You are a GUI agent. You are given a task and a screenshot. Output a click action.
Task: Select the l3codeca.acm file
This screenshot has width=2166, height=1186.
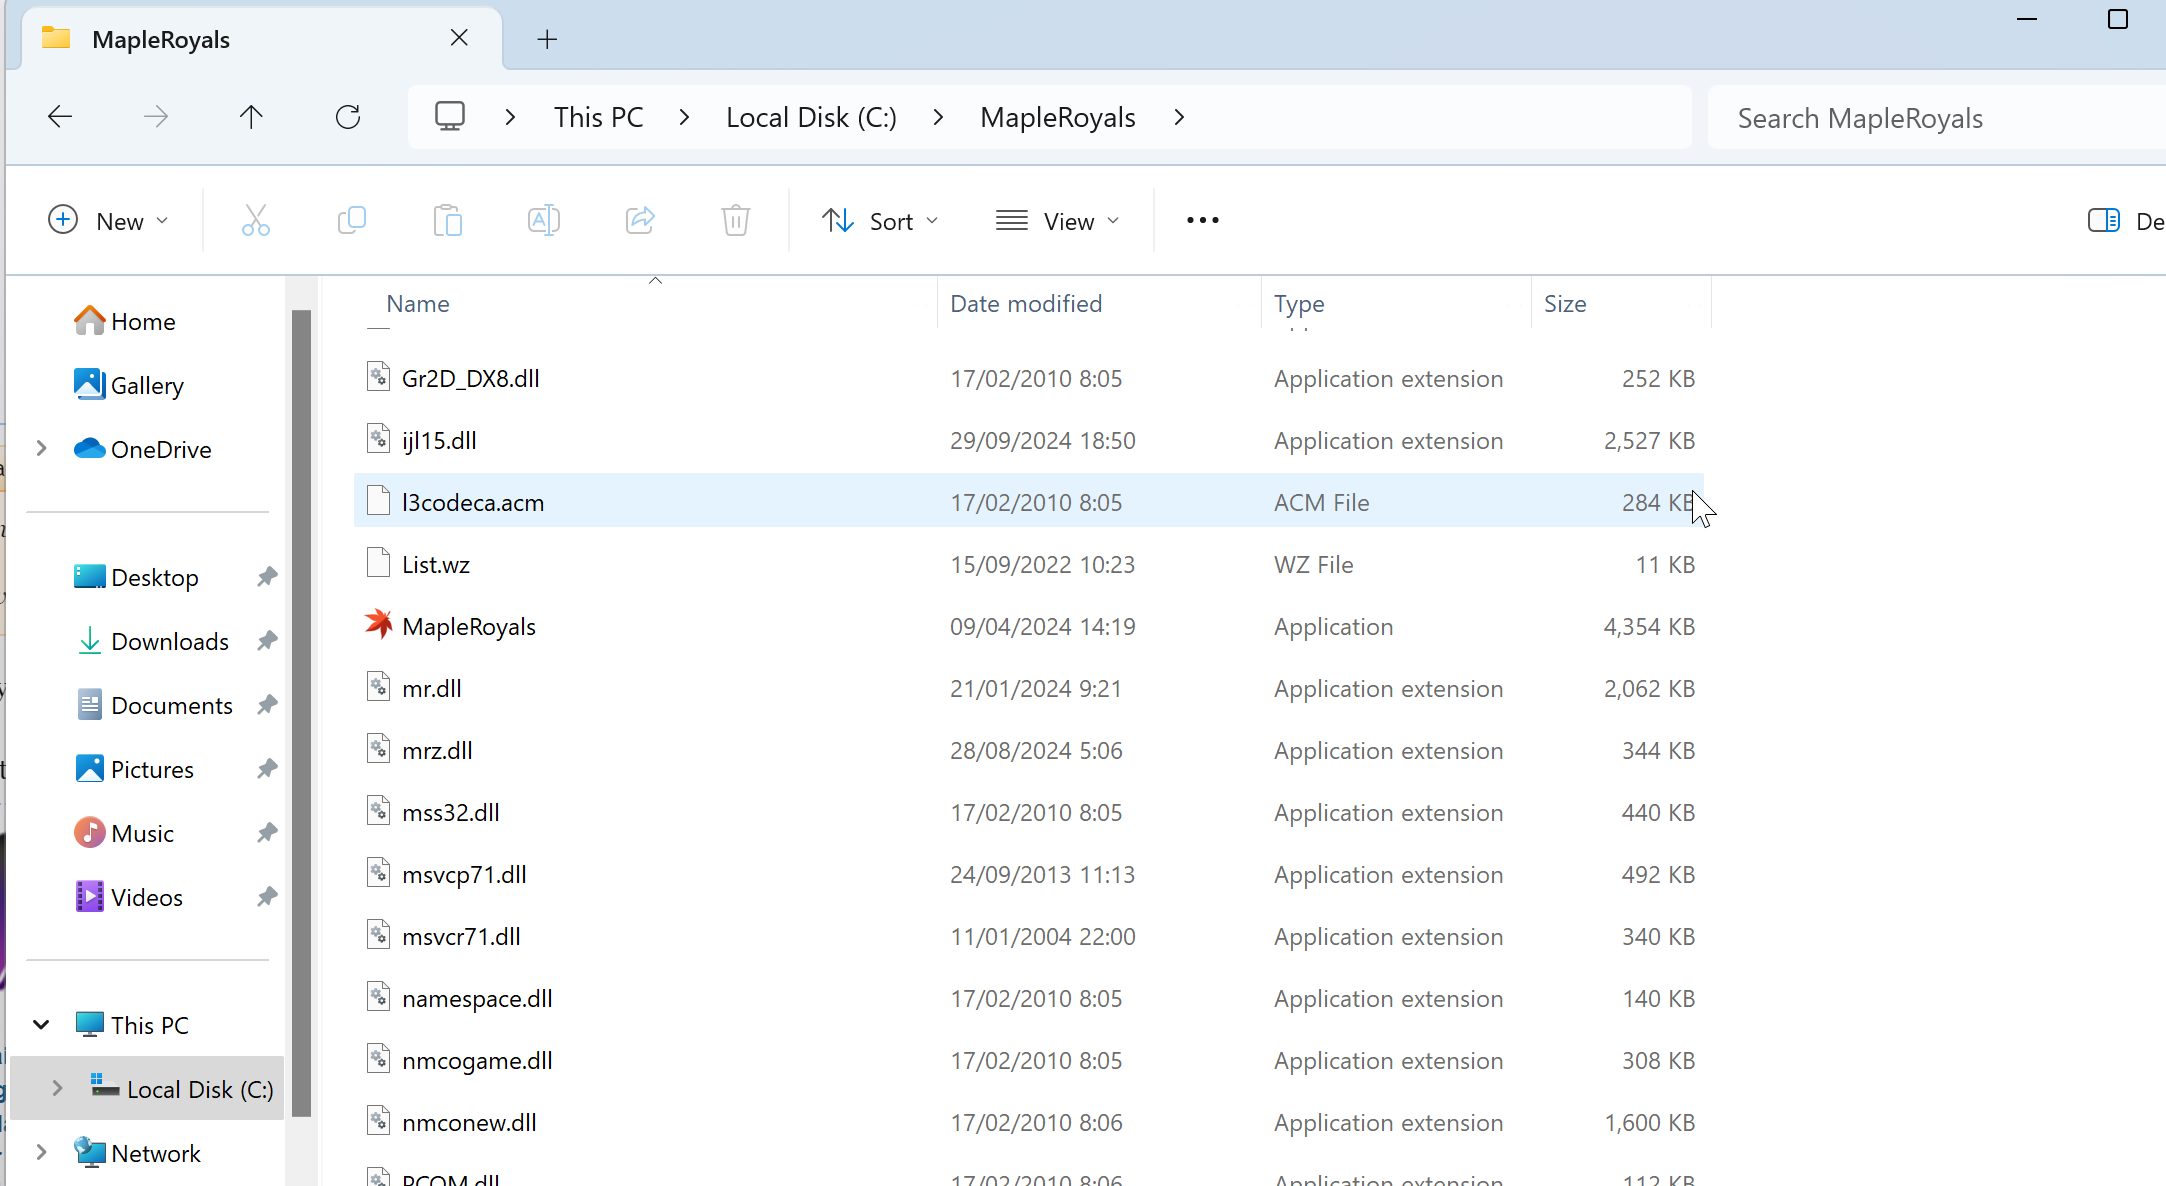[x=1028, y=502]
